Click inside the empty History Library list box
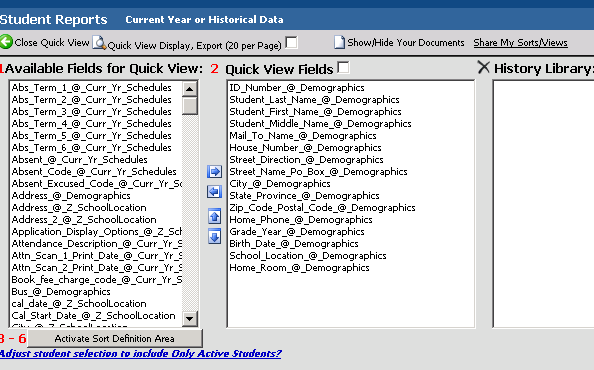This screenshot has height=370, width=594. click(544, 204)
